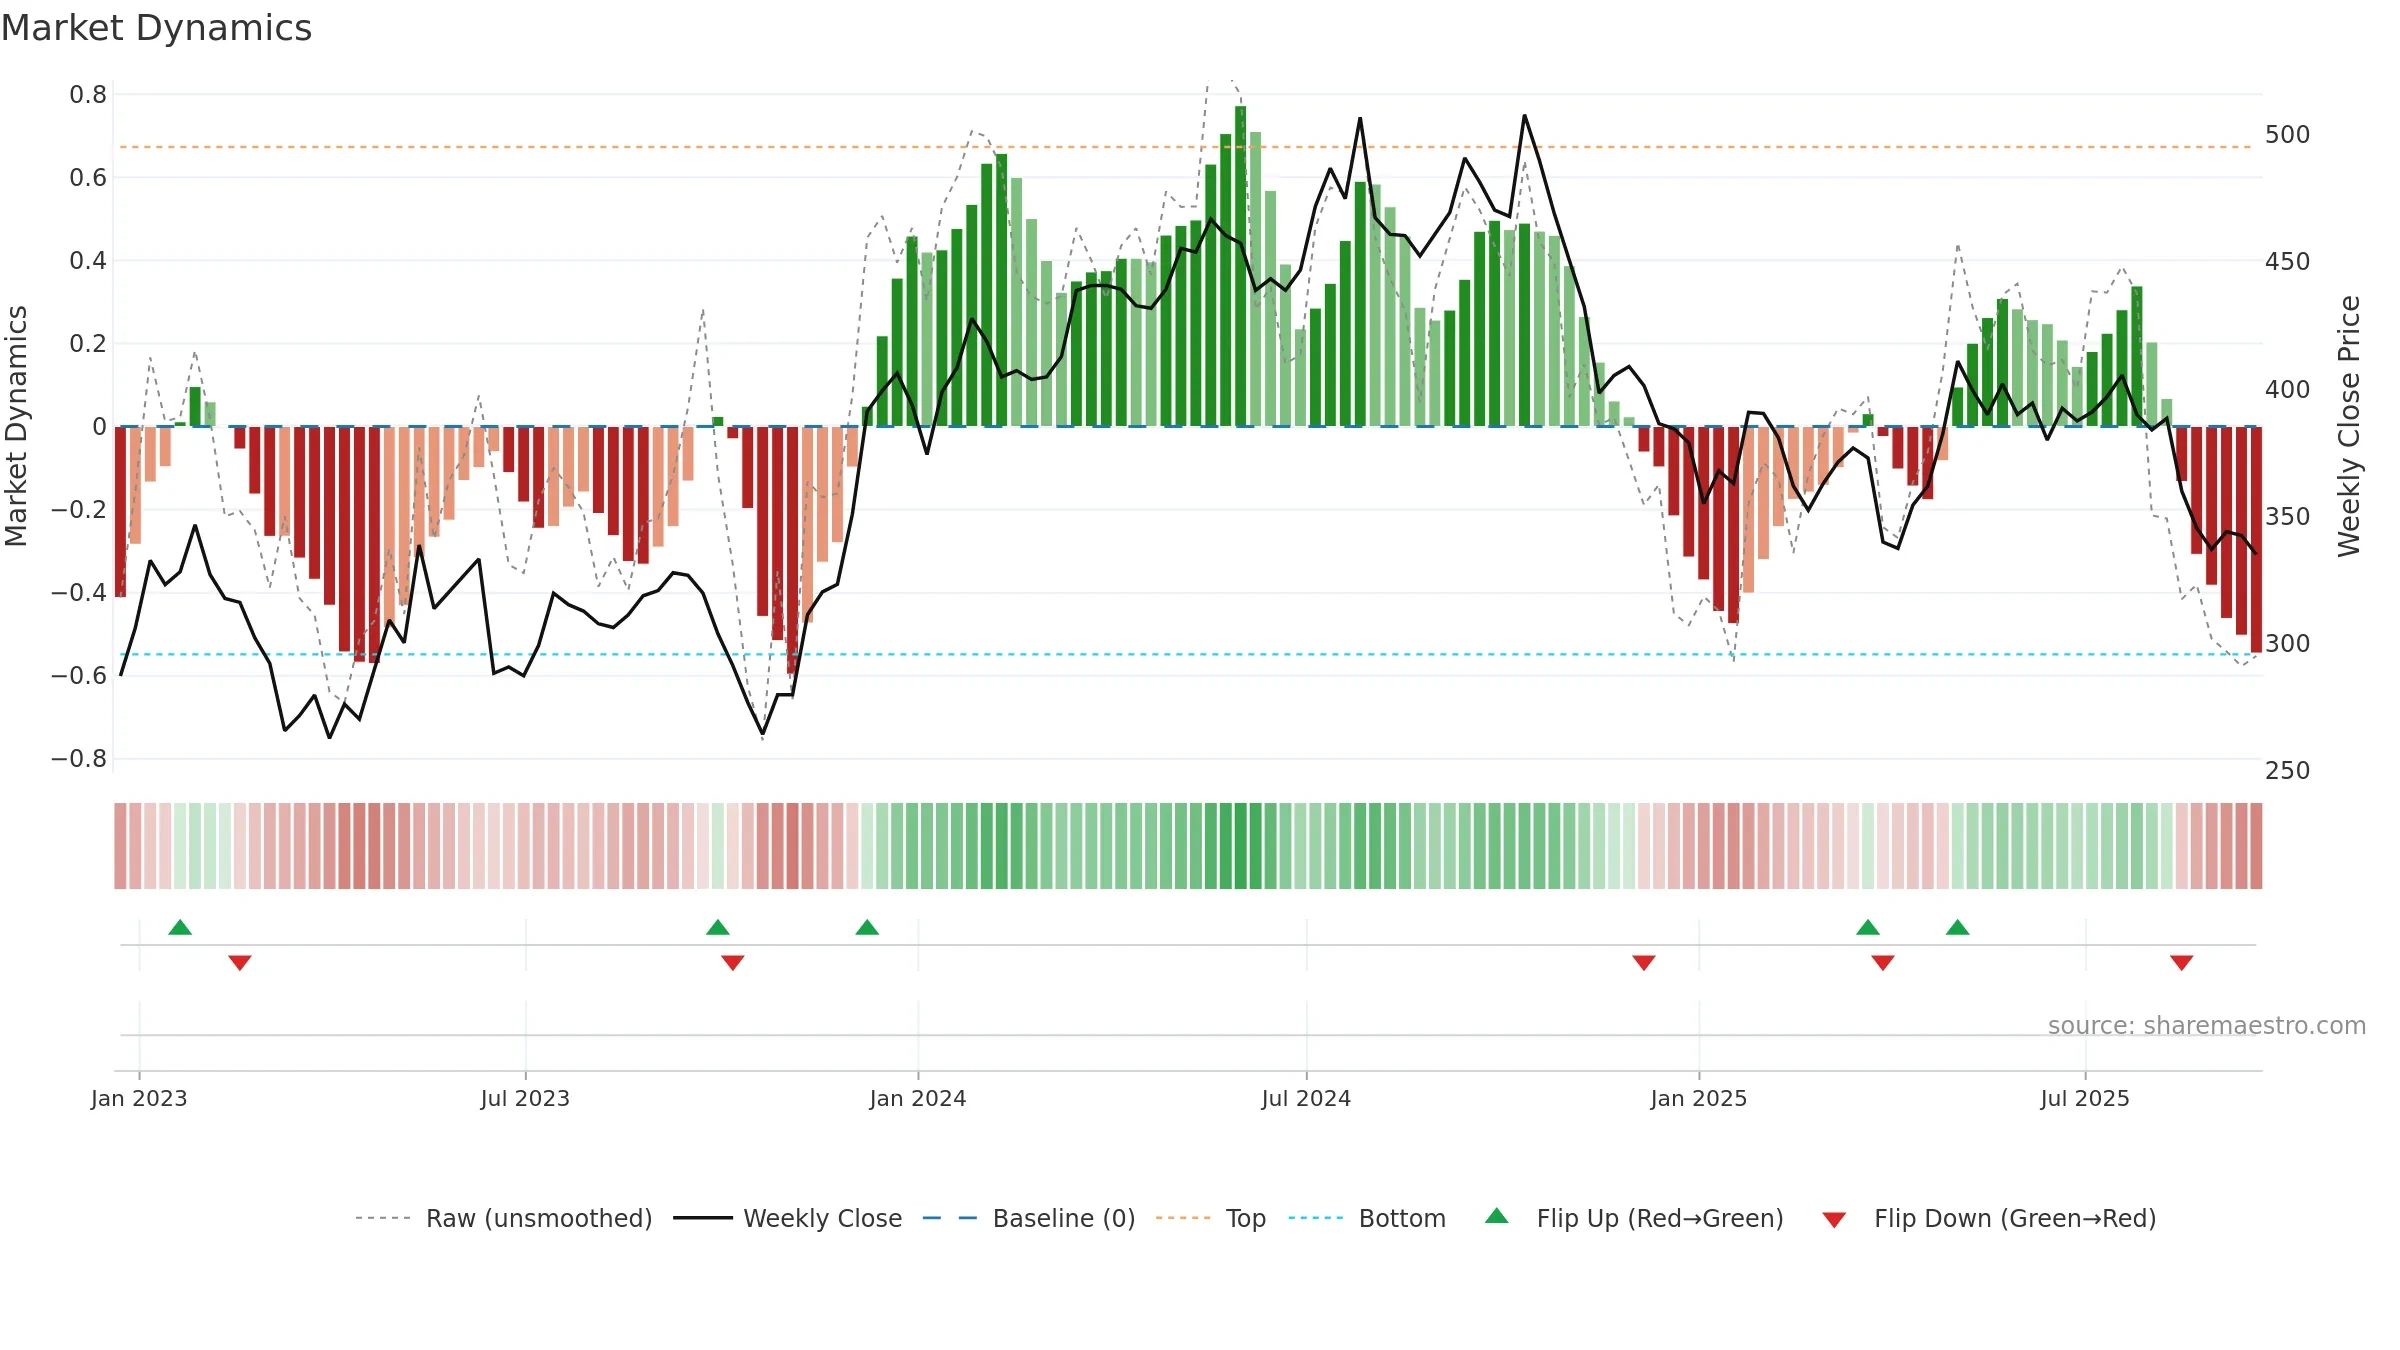The image size is (2400, 1350).
Task: Click the red-green heatmap strip below the chart
Action: coord(1188,846)
